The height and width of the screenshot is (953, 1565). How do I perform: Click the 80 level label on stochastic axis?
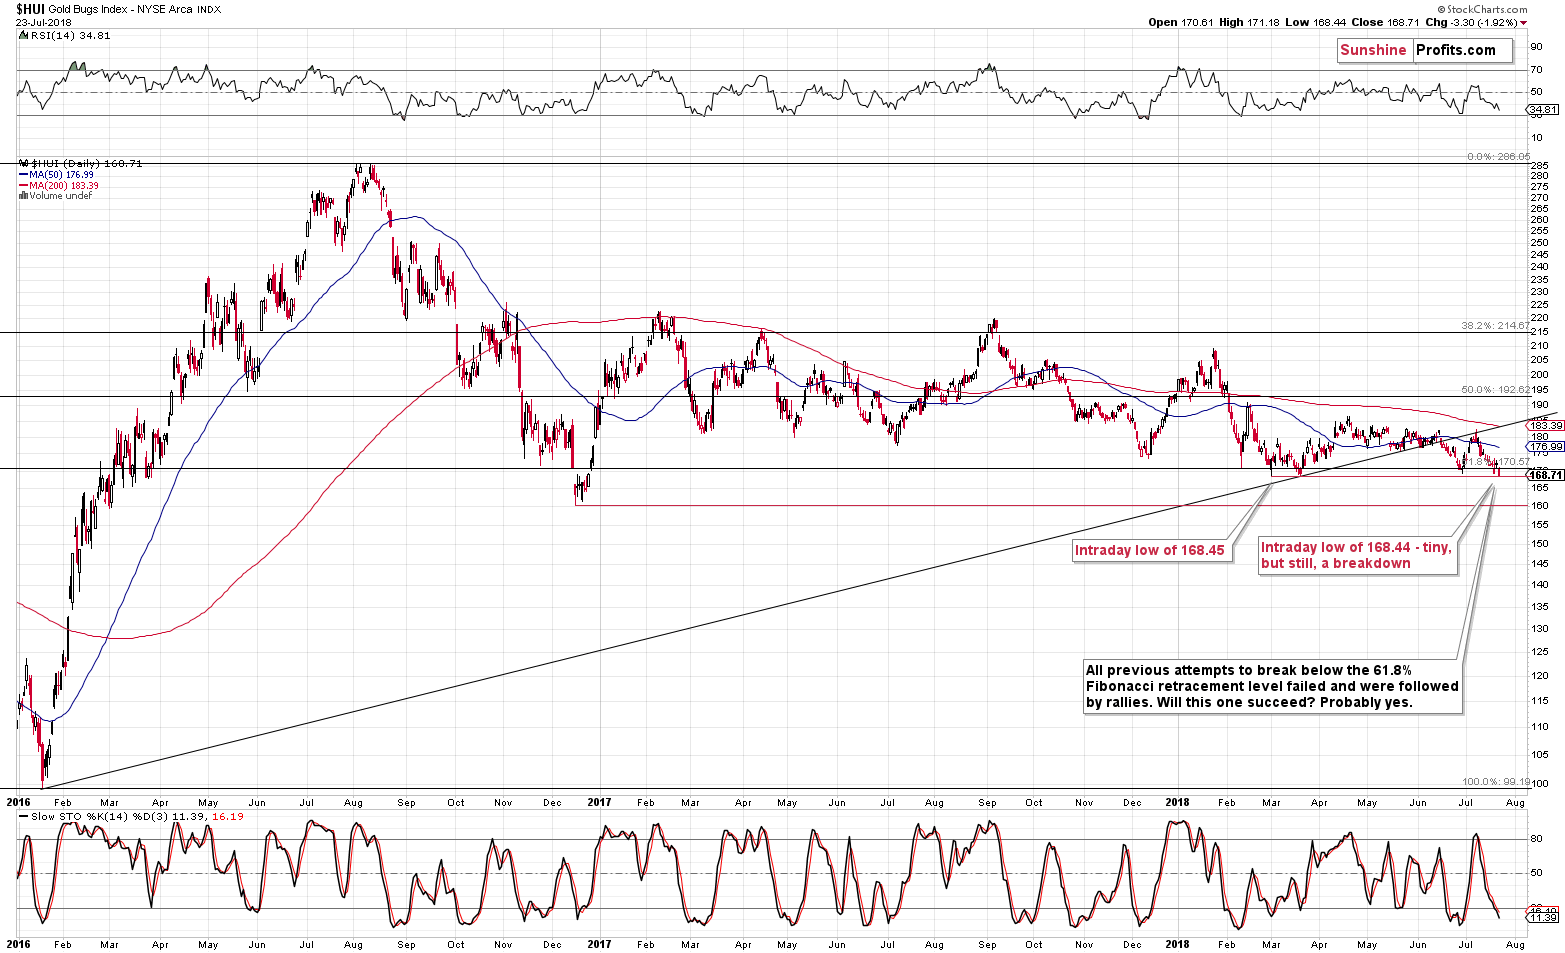pos(1536,839)
